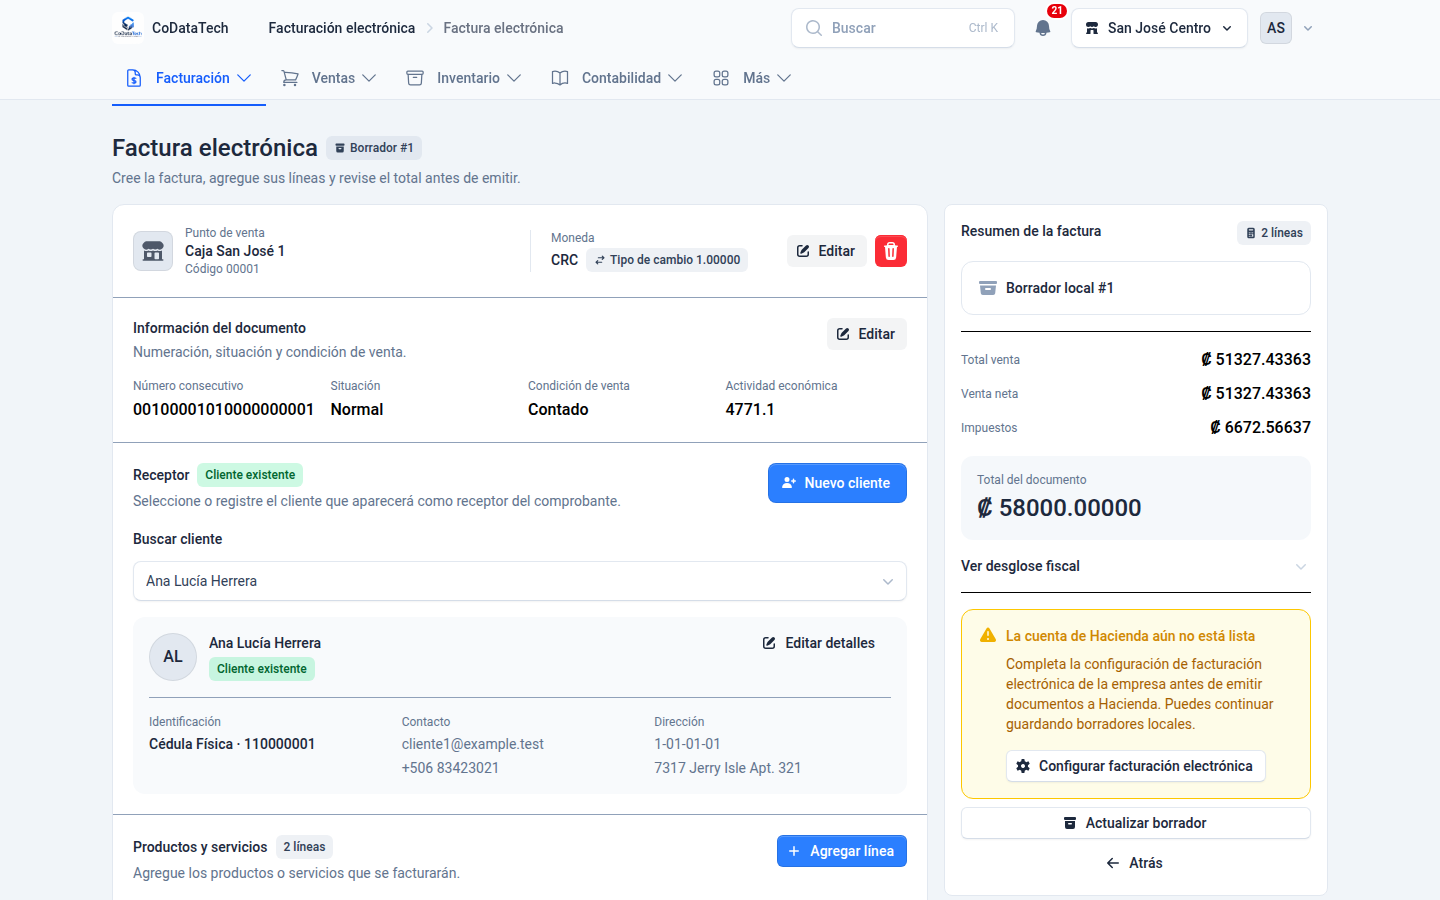This screenshot has width=1440, height=900.
Task: Click the CoDataTech logo icon
Action: 128,28
